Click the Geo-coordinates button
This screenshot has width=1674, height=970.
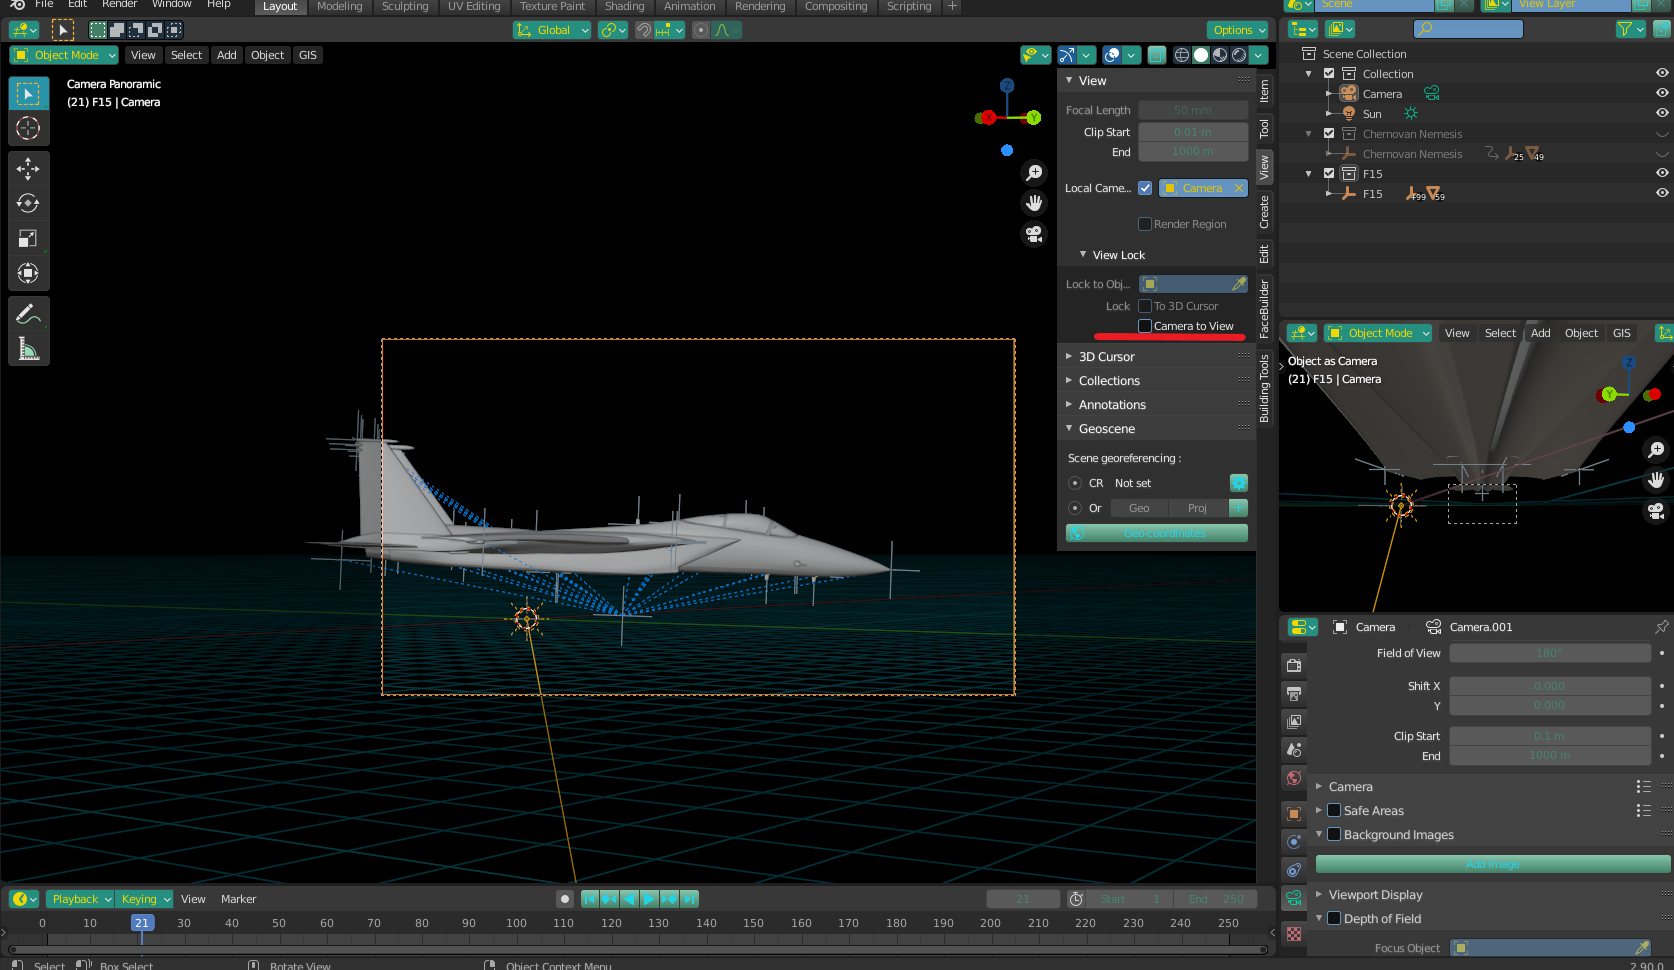pos(1157,533)
